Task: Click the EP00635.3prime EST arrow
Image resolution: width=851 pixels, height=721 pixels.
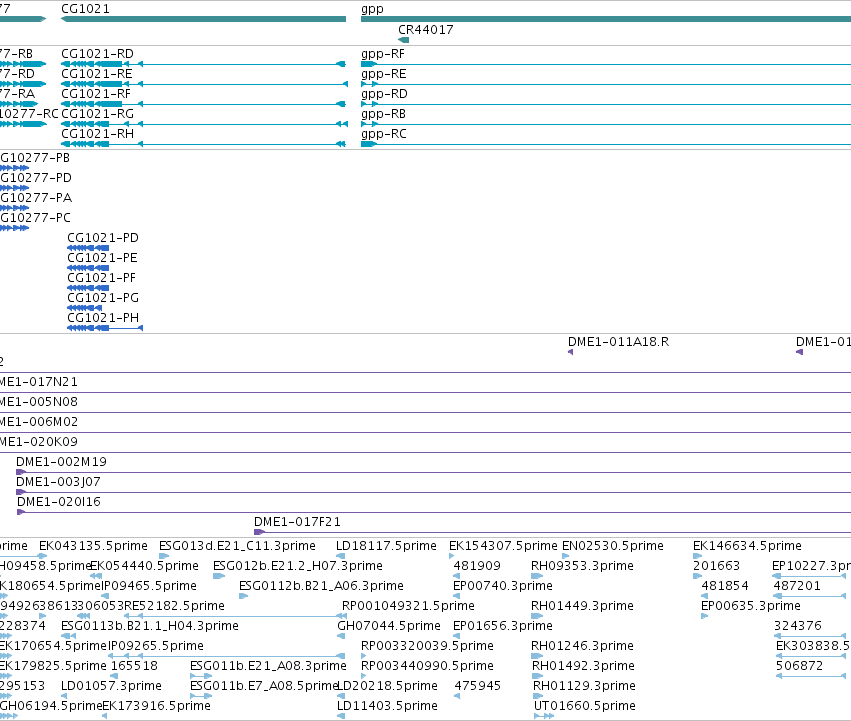Action: point(704,616)
